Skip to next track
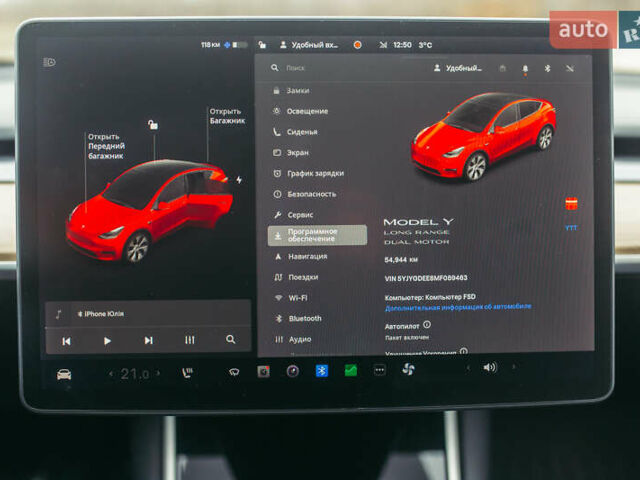Screen dimensions: 640x480 (149, 340)
